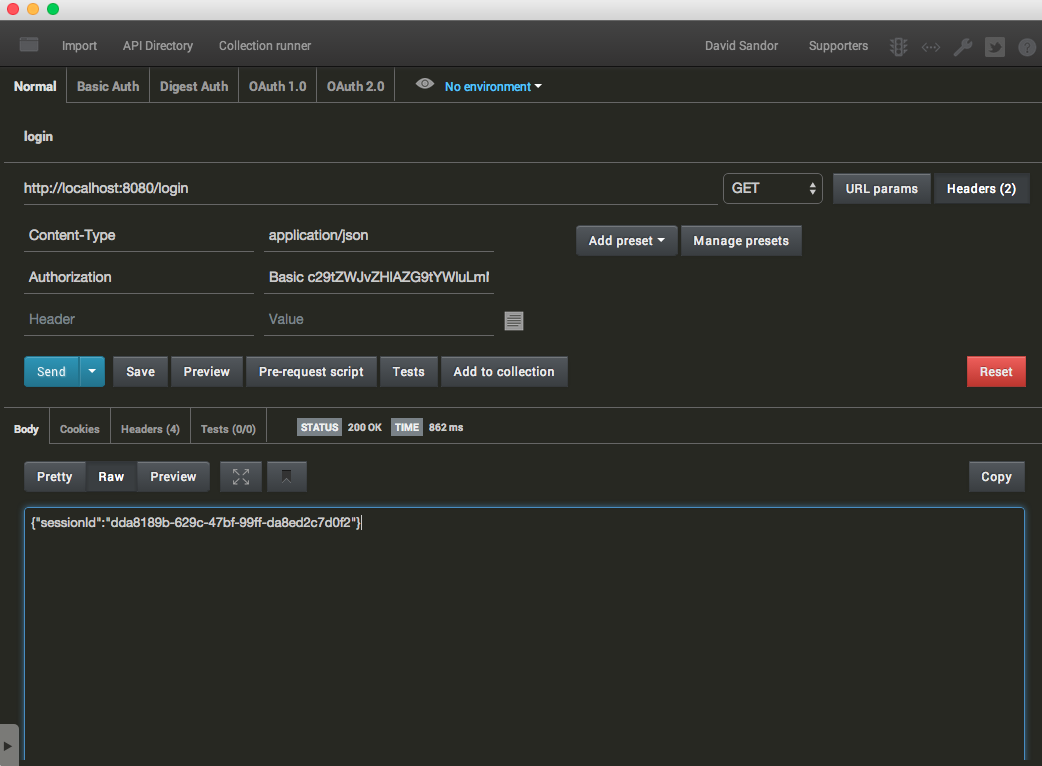Save the request

(140, 371)
